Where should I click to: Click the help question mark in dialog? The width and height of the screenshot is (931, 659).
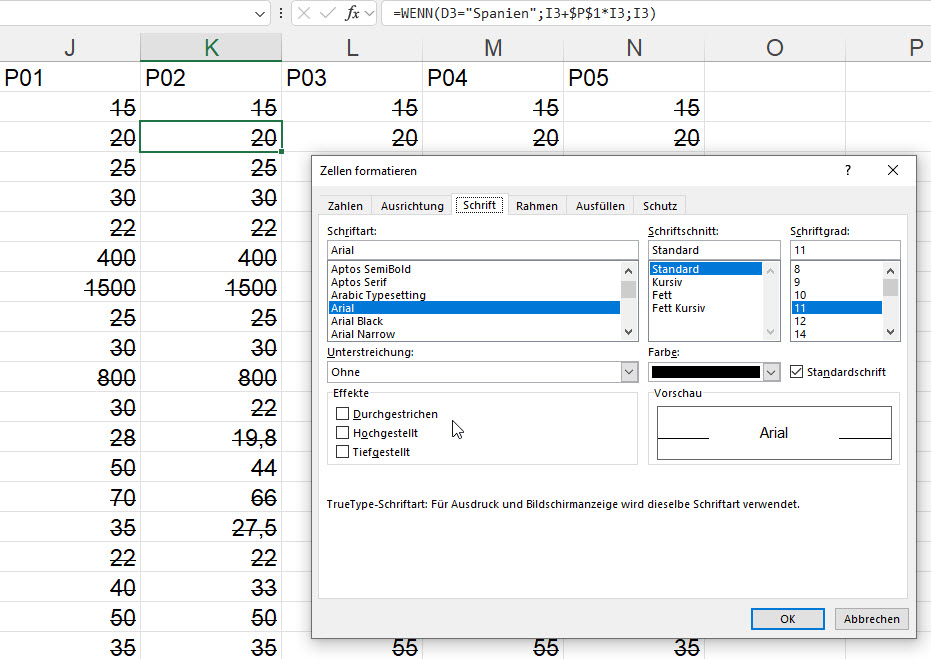tap(848, 171)
